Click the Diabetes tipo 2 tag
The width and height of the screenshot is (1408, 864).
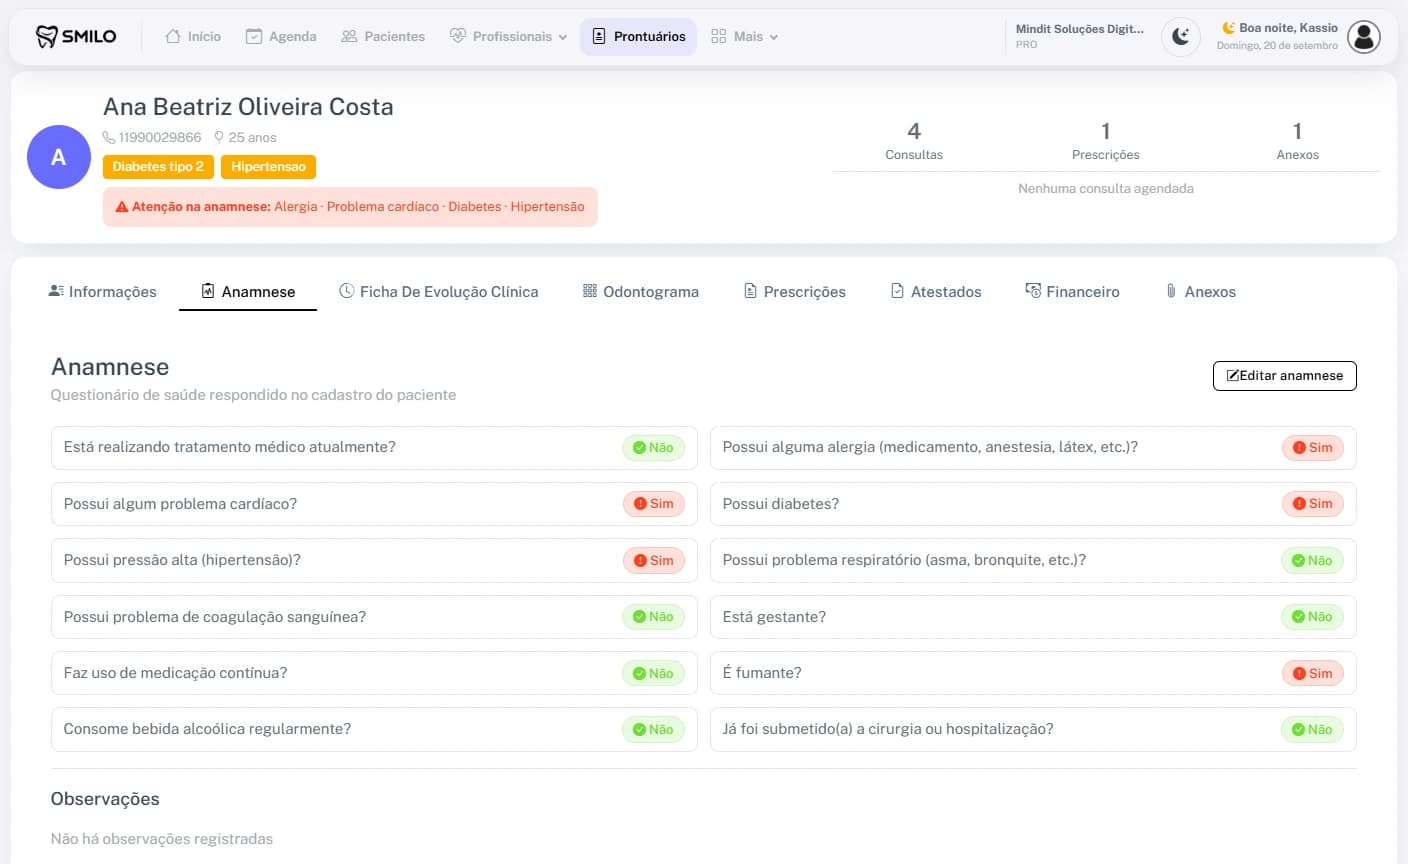pyautogui.click(x=158, y=167)
